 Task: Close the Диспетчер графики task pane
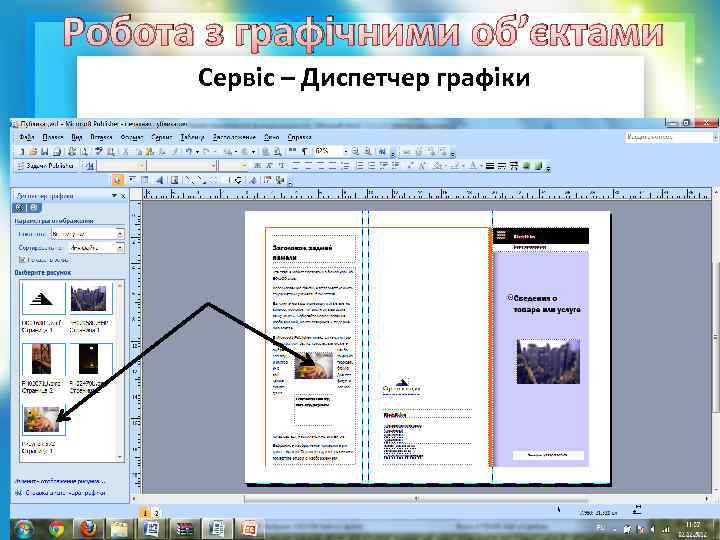pyautogui.click(x=123, y=196)
